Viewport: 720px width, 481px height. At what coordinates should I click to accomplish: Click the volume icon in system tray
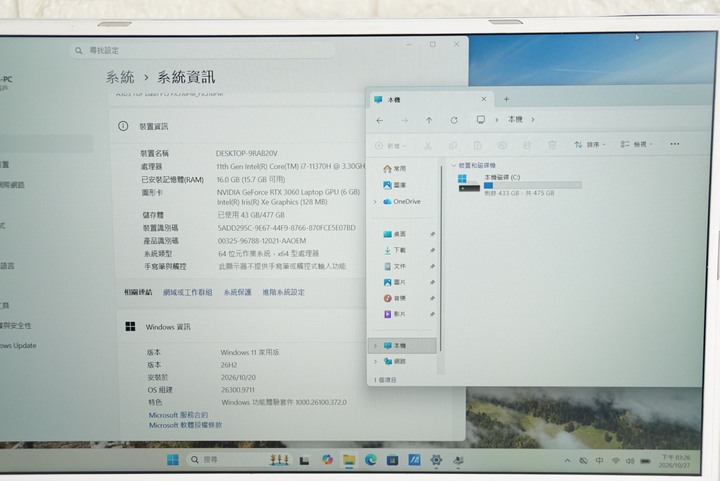coord(630,461)
